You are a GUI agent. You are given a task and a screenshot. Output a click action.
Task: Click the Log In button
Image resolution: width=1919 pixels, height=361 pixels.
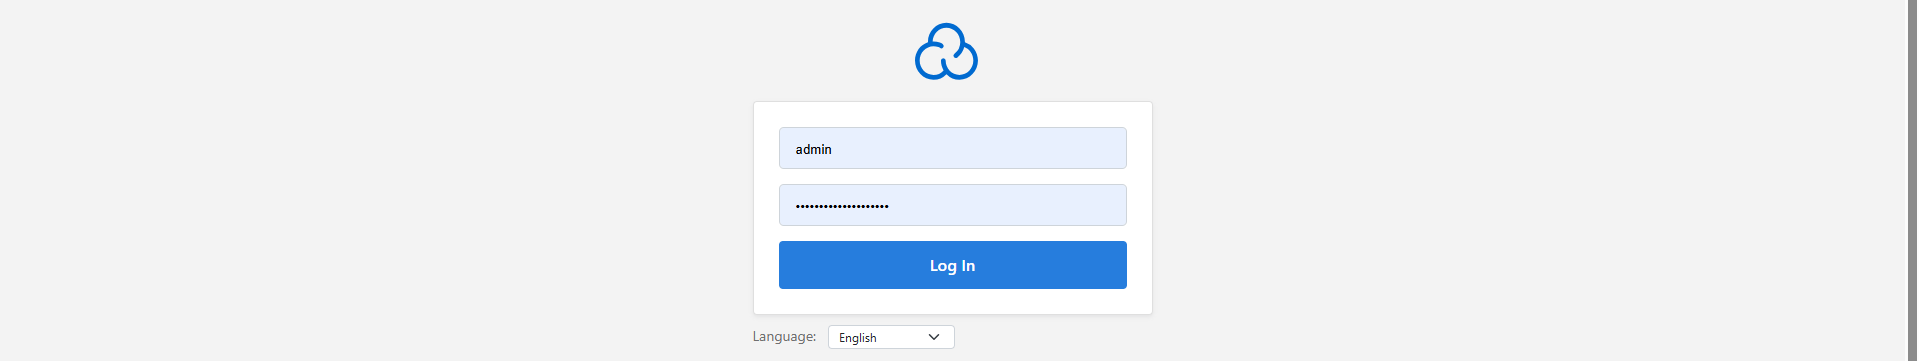click(952, 265)
